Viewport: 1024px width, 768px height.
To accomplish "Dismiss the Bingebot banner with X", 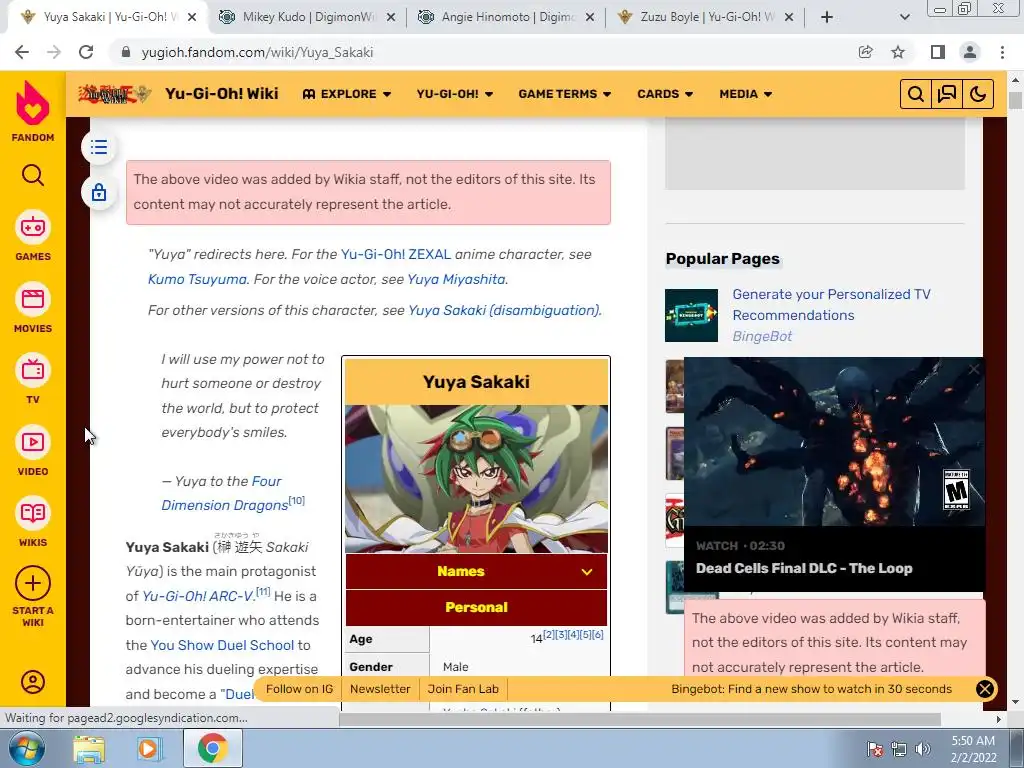I will click(985, 689).
